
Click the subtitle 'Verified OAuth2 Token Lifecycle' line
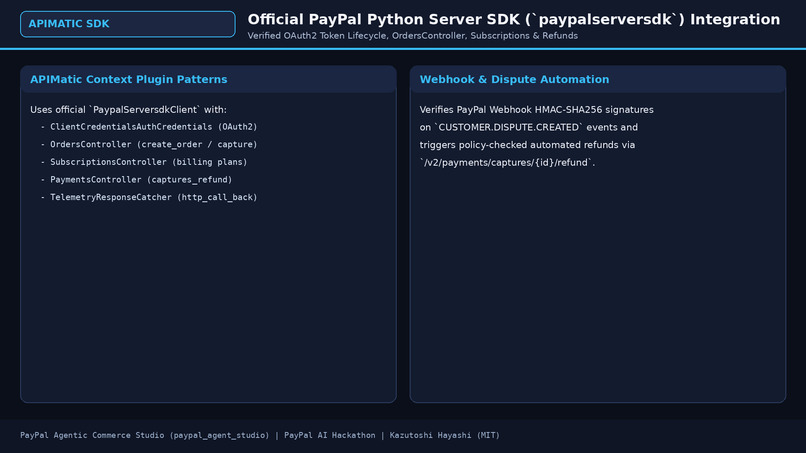tap(412, 36)
